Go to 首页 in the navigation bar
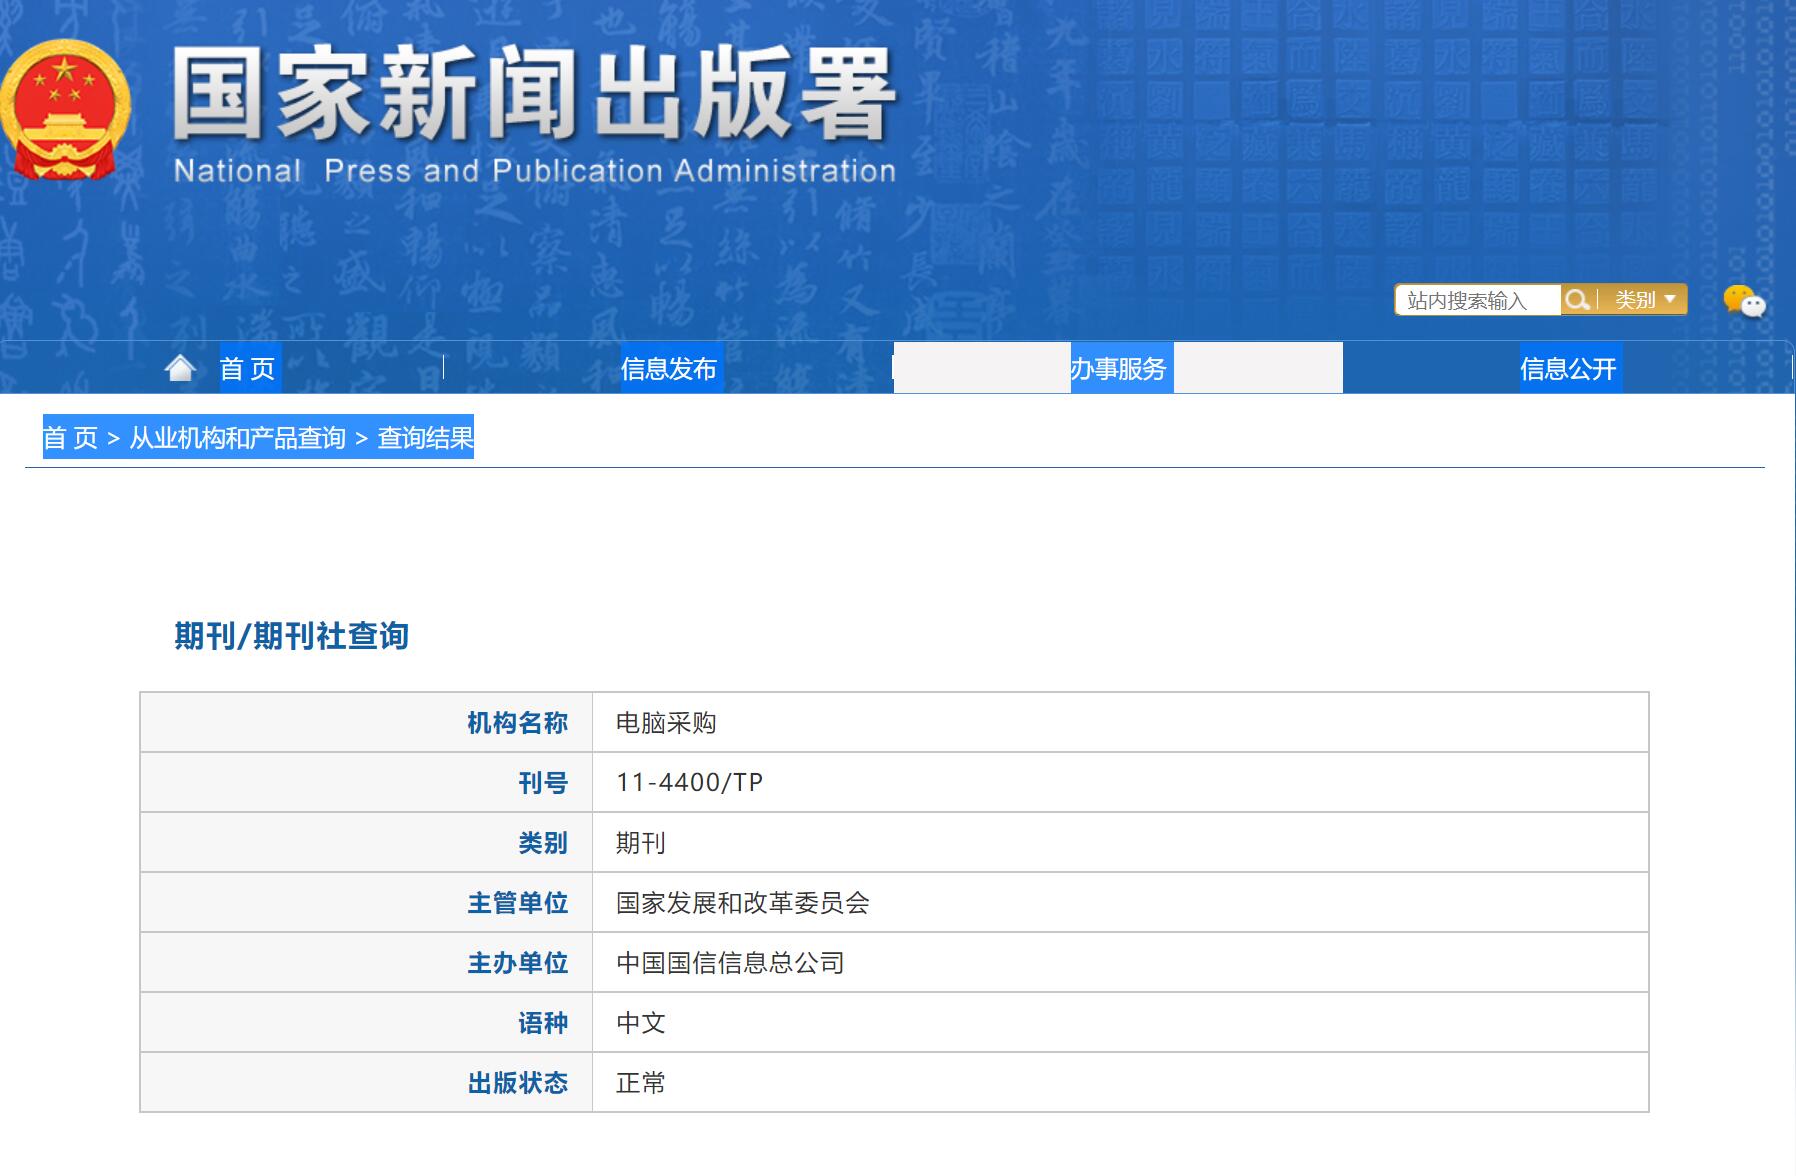The width and height of the screenshot is (1796, 1176). point(248,369)
